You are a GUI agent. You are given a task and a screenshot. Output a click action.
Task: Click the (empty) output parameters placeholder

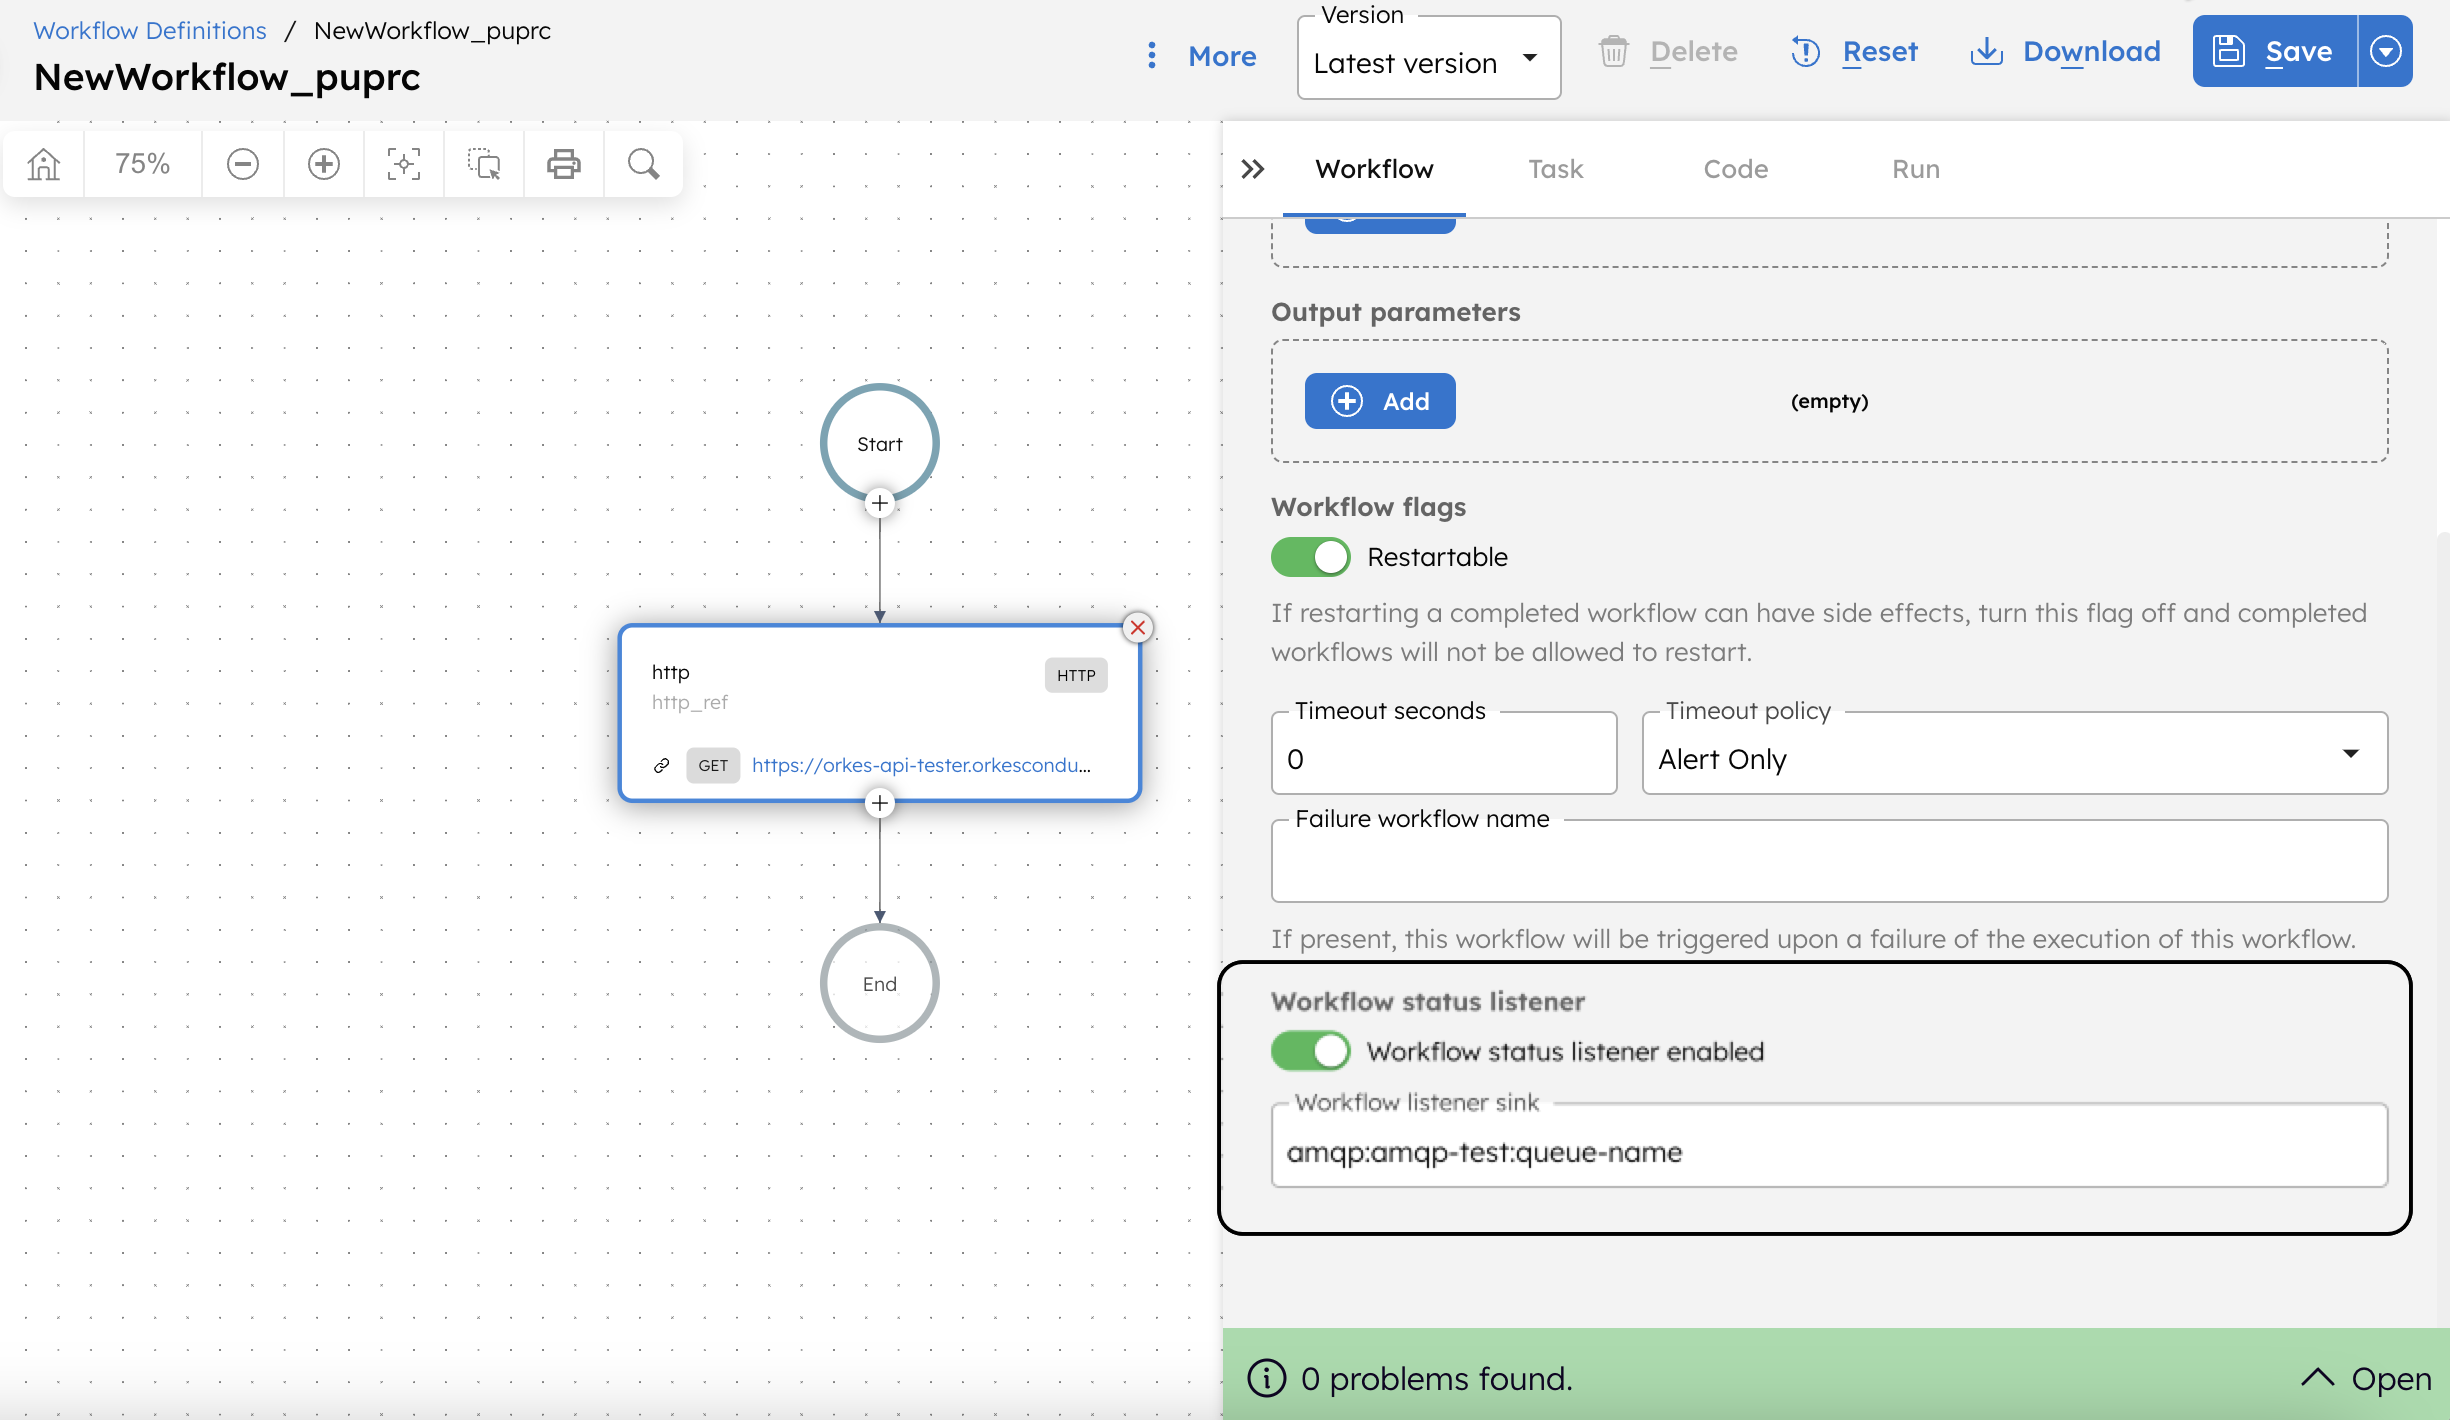[x=1829, y=401]
